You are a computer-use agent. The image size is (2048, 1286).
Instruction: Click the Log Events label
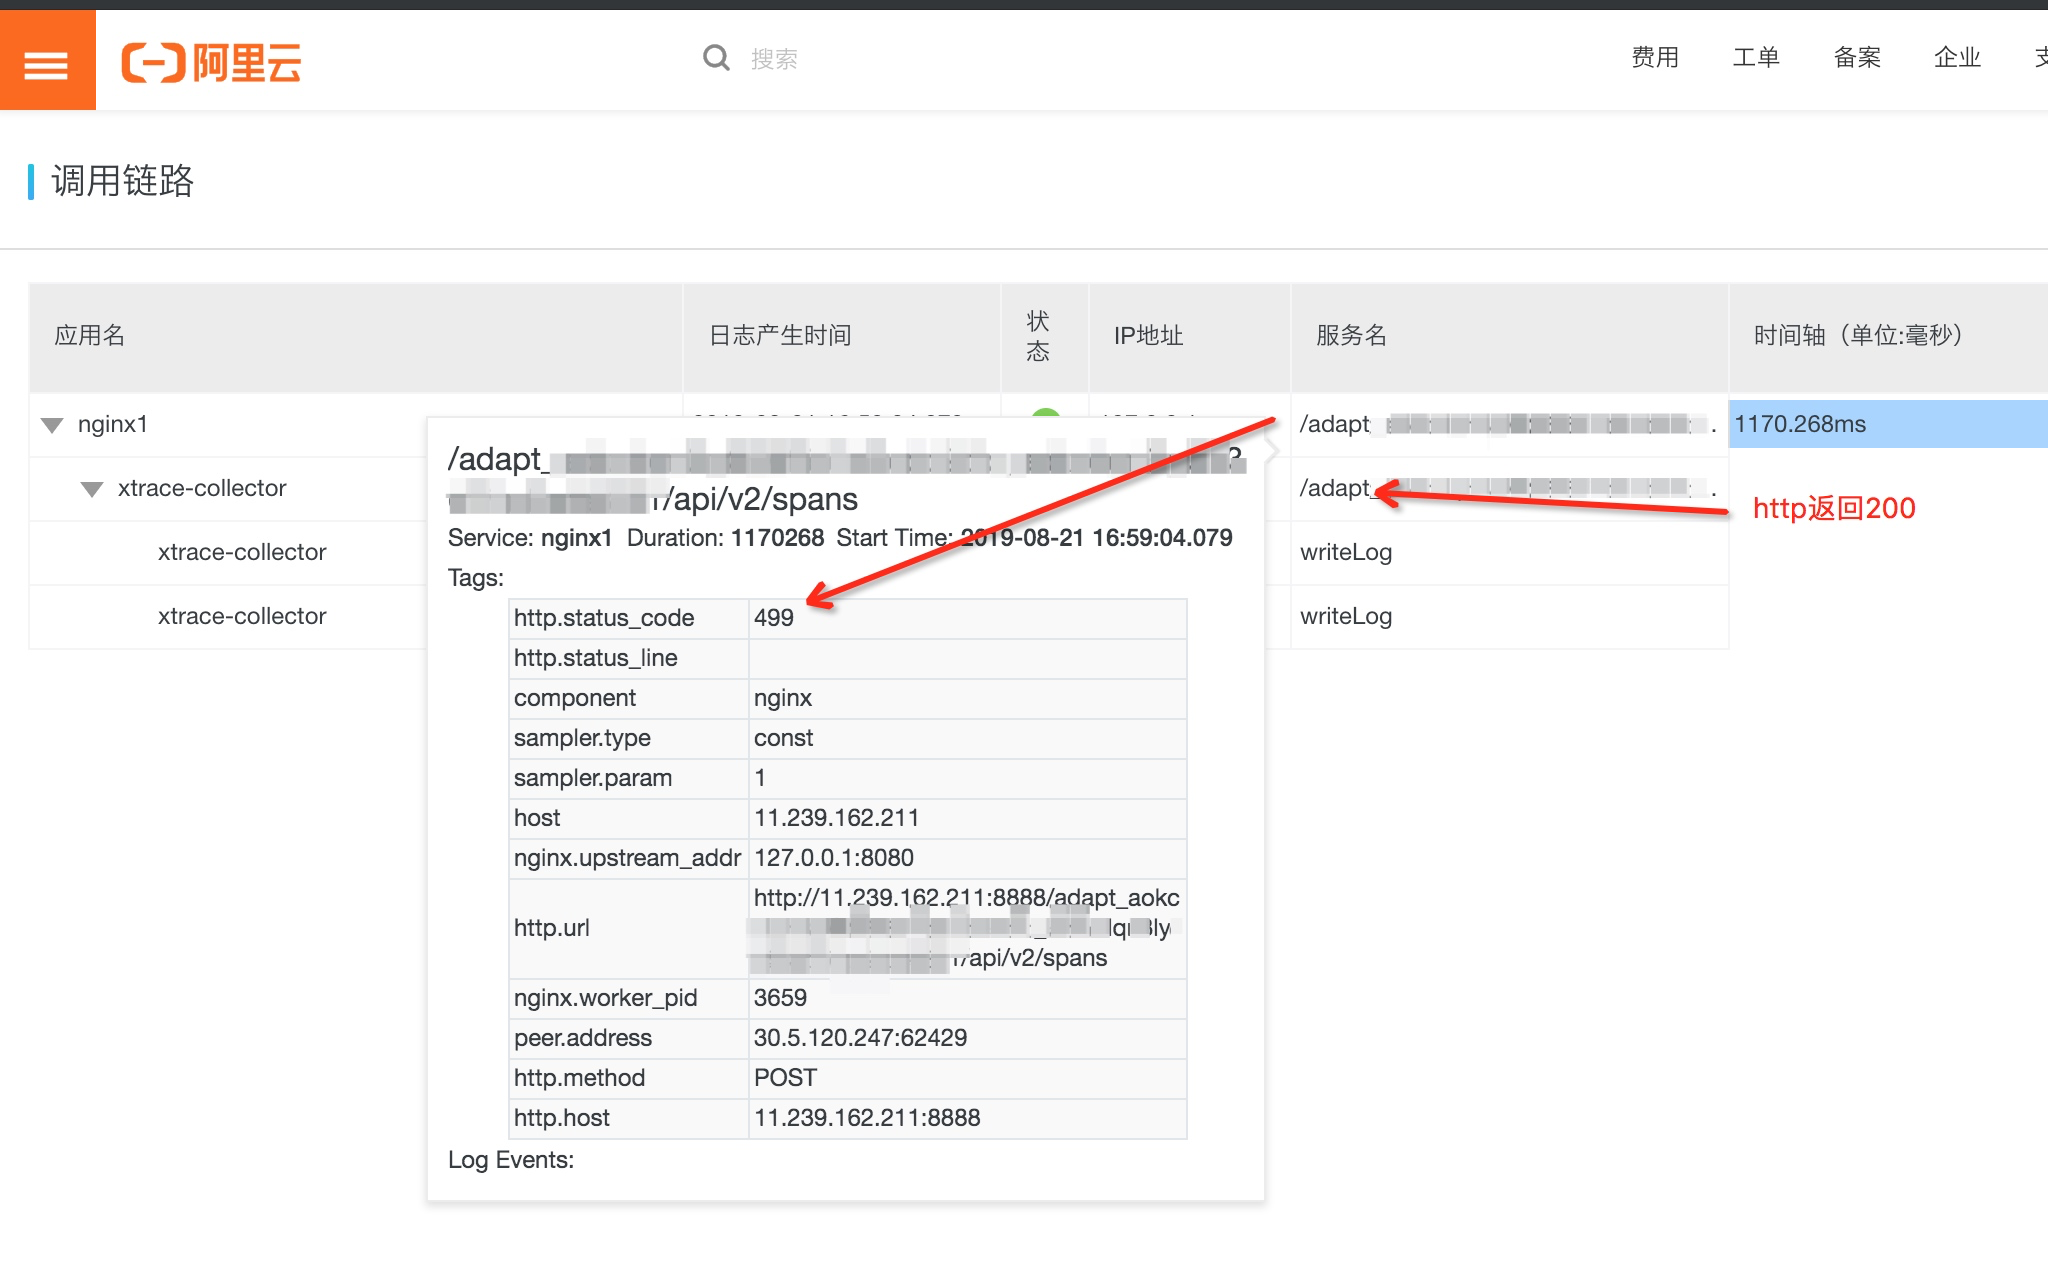[511, 1160]
